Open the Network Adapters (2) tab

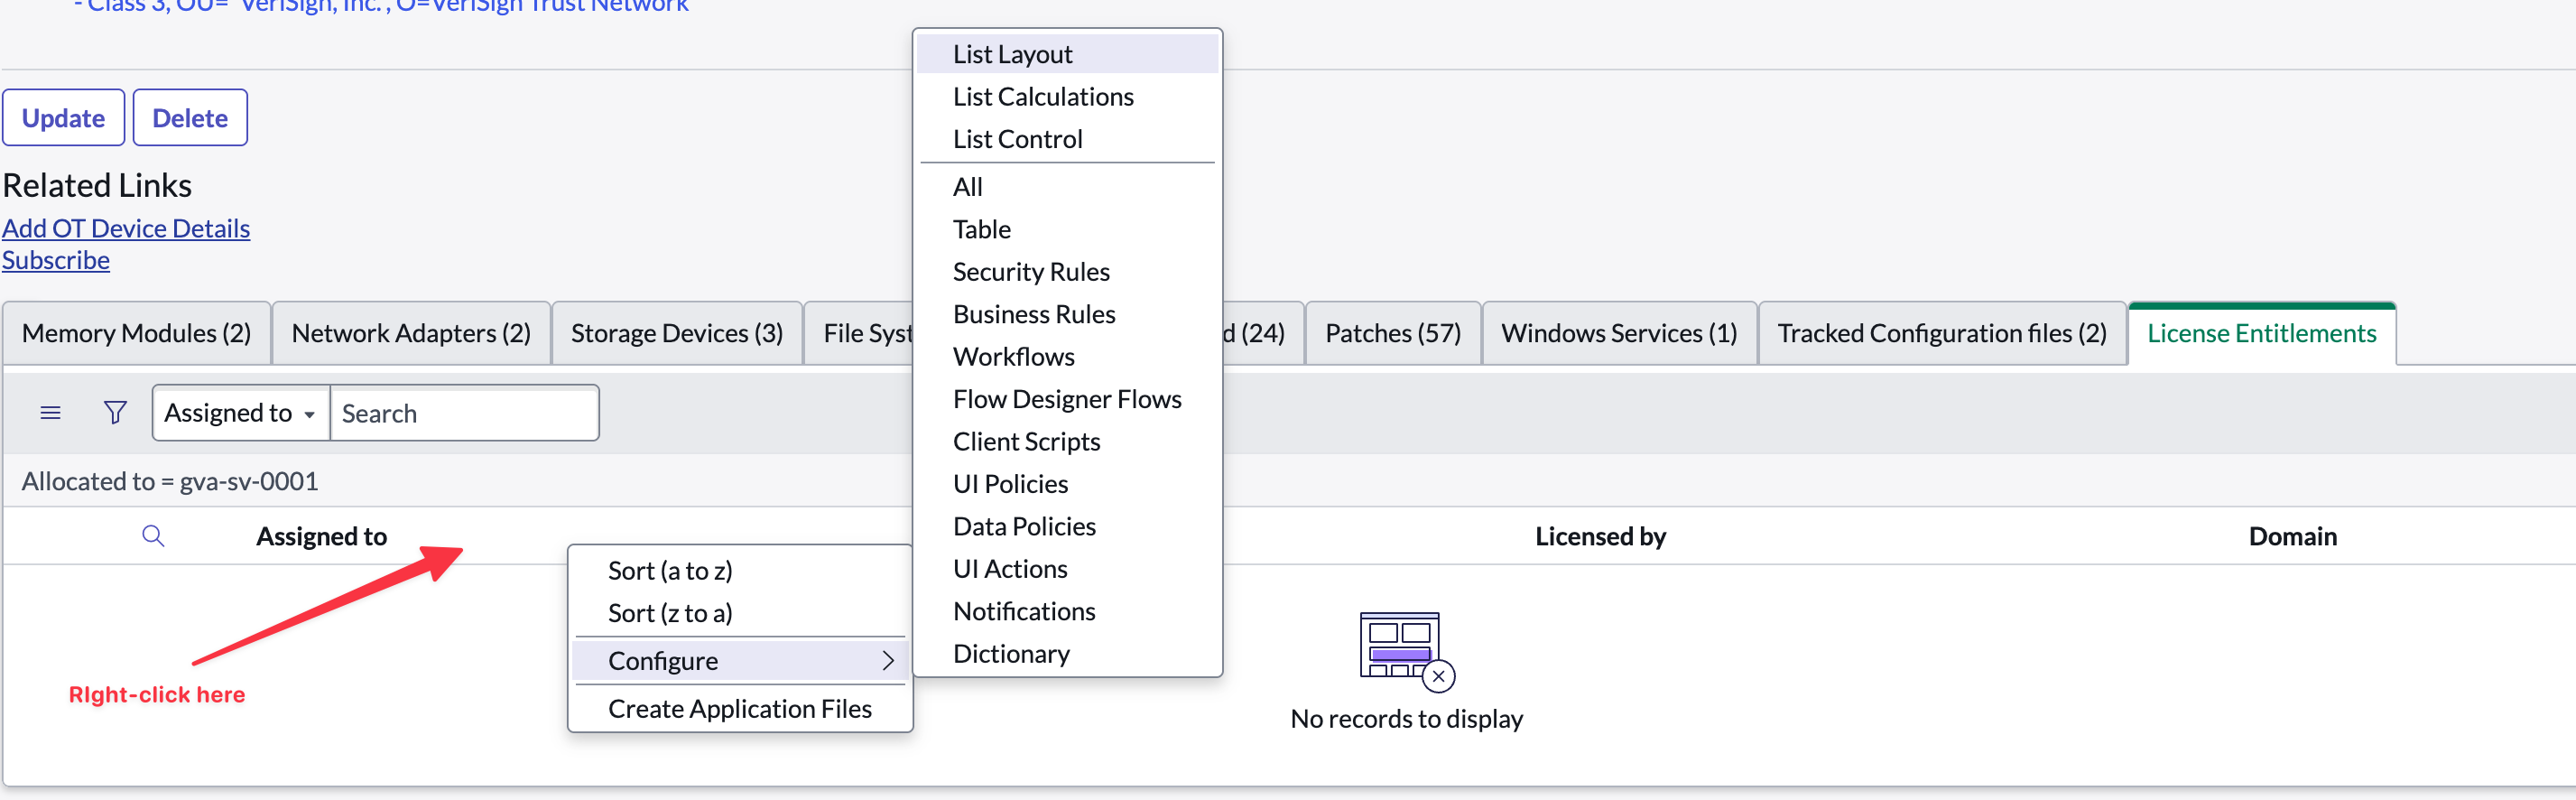[x=411, y=333]
